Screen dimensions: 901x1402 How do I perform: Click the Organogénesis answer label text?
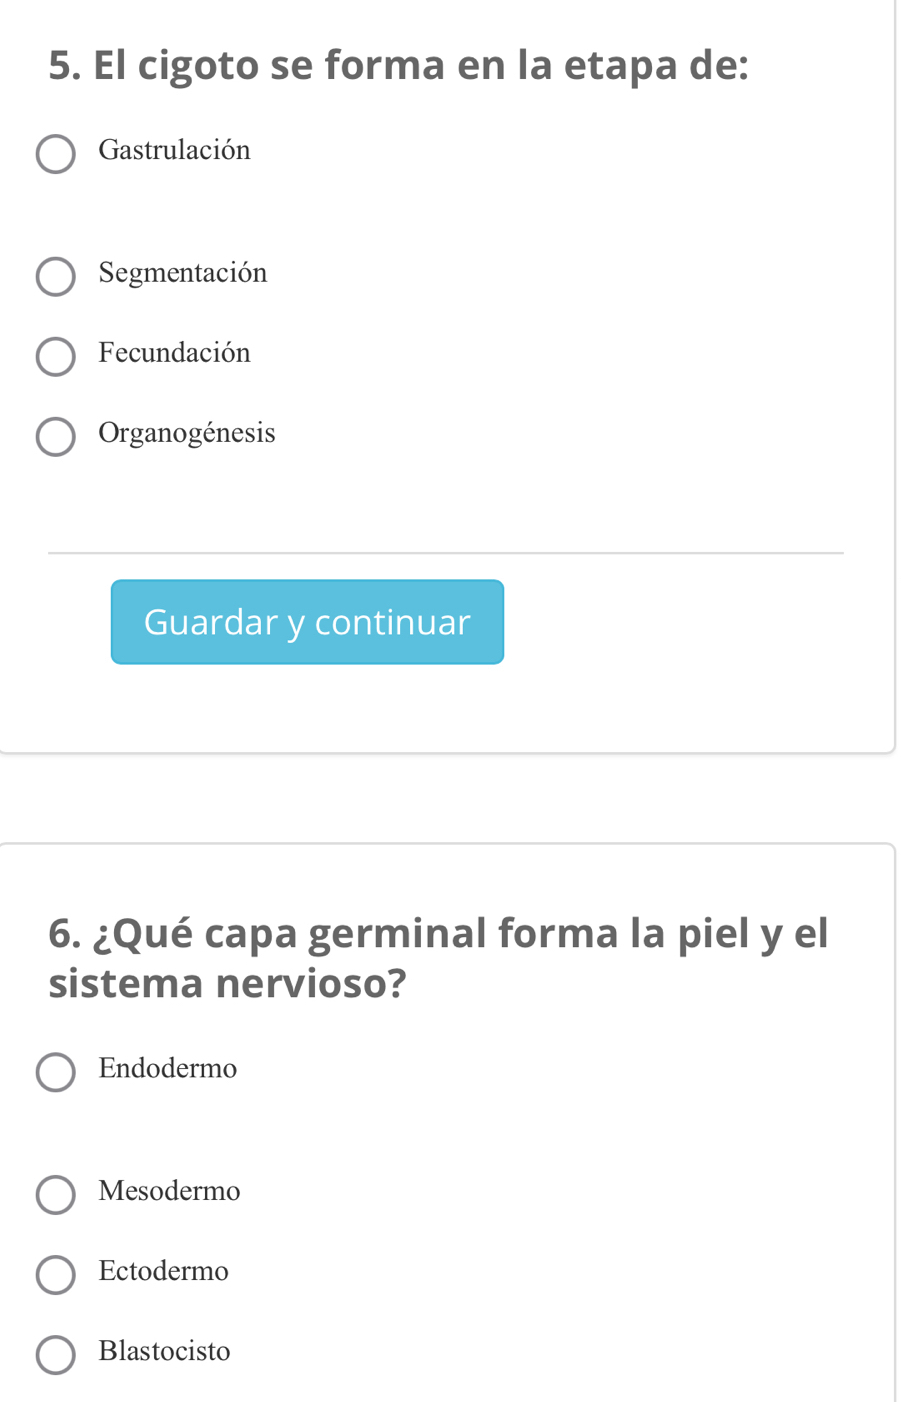point(187,433)
